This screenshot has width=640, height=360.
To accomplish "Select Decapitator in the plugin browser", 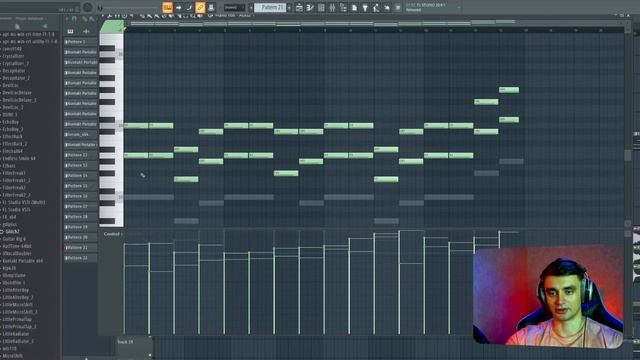I will click(x=13, y=71).
